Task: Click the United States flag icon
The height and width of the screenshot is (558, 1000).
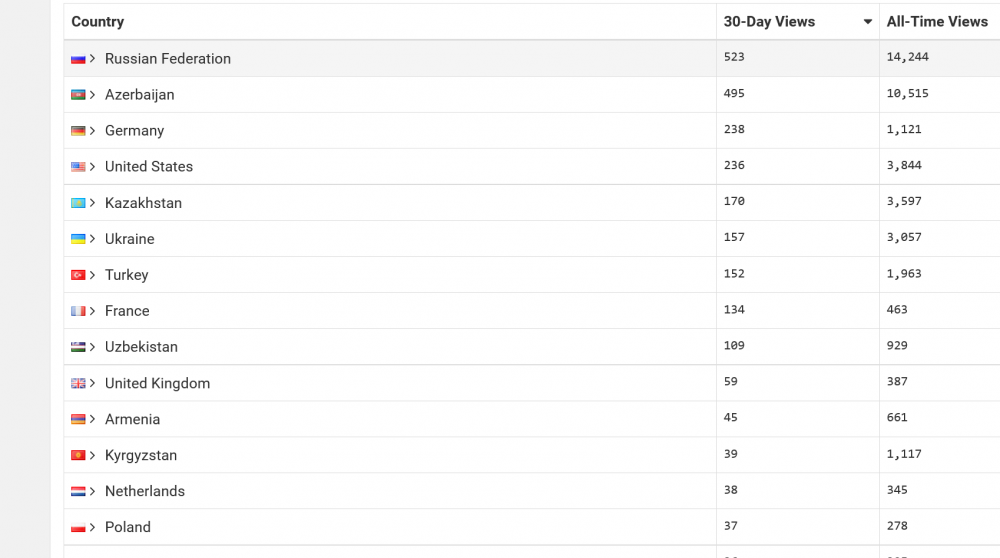Action: click(78, 167)
